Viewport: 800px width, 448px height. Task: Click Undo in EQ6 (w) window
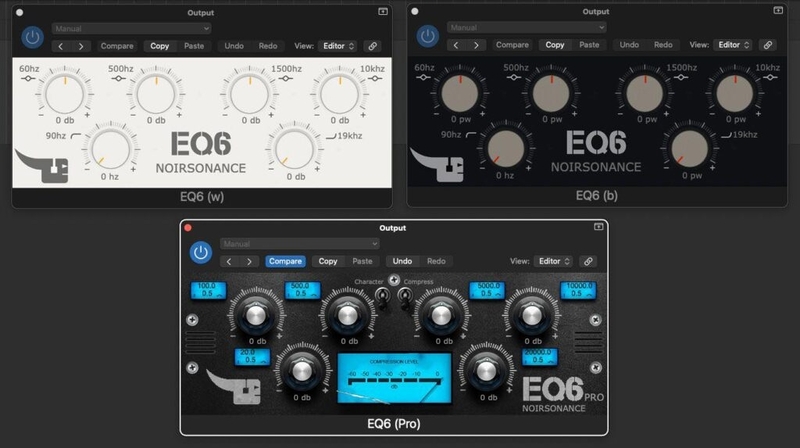pos(234,46)
